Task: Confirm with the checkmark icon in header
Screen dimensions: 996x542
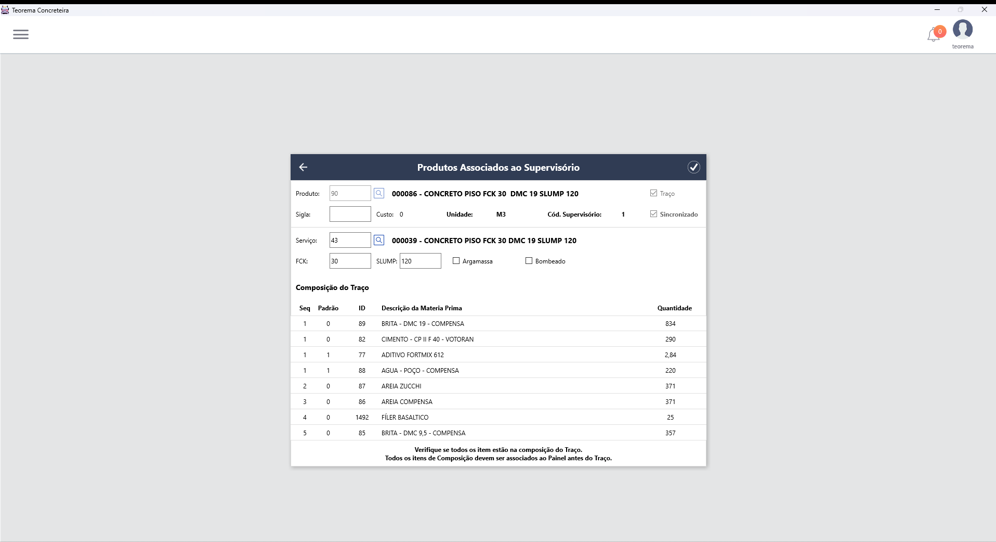Action: click(x=693, y=167)
